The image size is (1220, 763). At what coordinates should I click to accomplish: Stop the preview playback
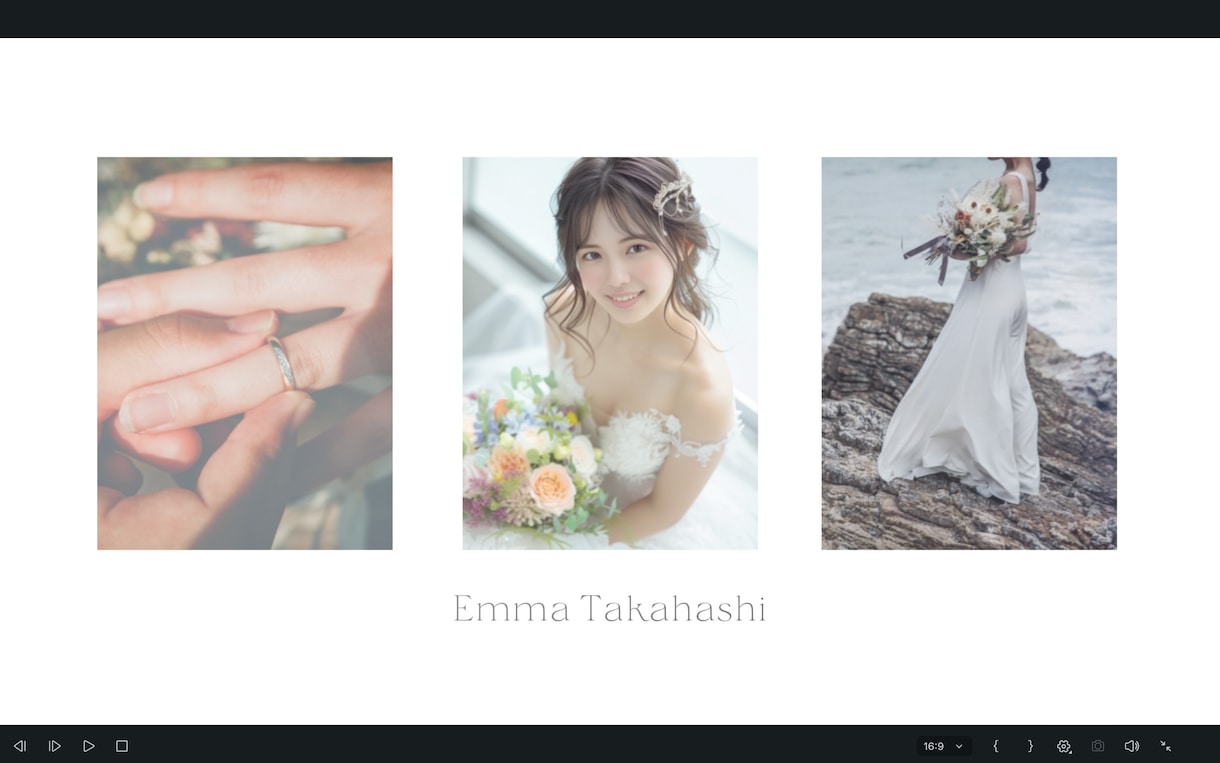pos(122,746)
